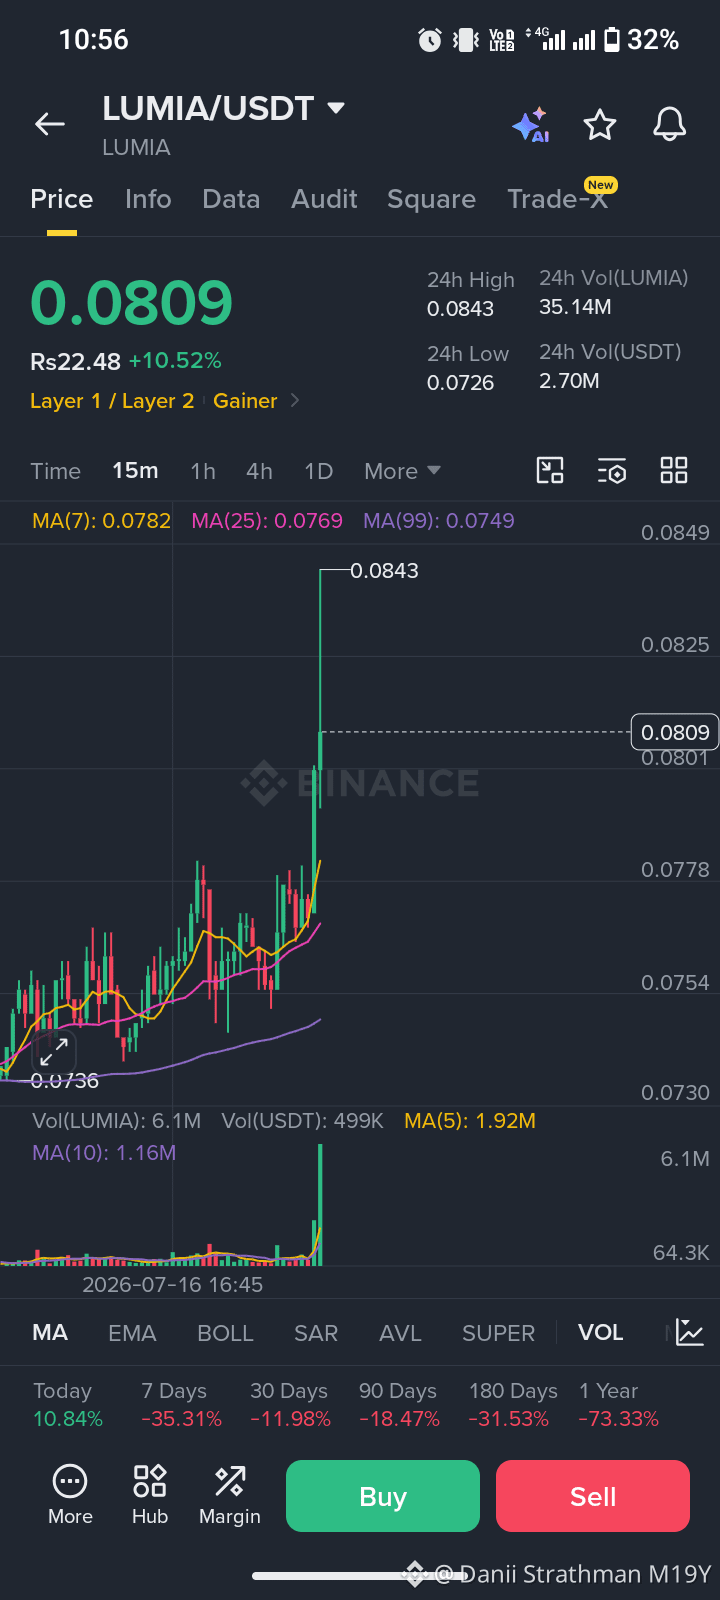This screenshot has width=720, height=1600.
Task: Switch to the Price tab
Action: (62, 199)
